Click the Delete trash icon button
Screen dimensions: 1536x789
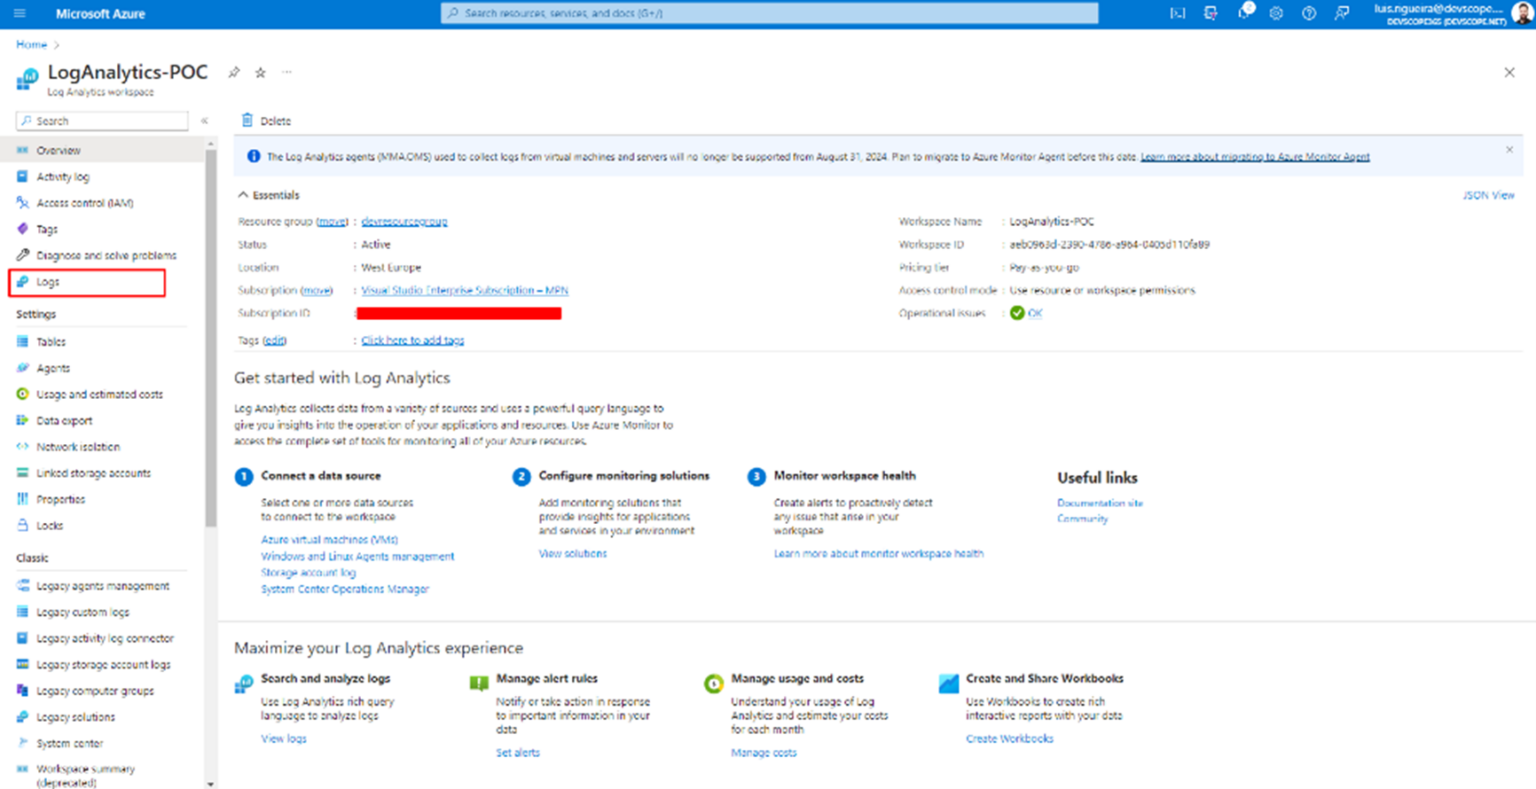pyautogui.click(x=266, y=121)
